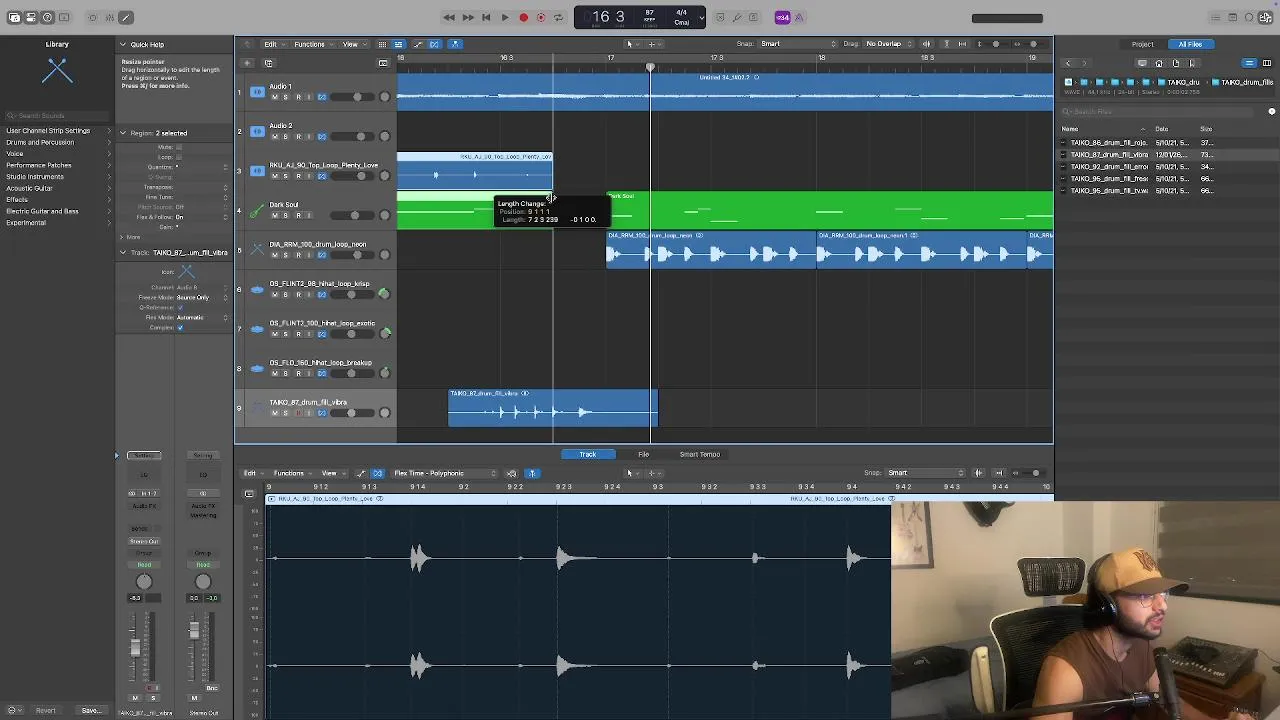Open the tracks area View menu
This screenshot has width=1280, height=720.
pos(352,44)
